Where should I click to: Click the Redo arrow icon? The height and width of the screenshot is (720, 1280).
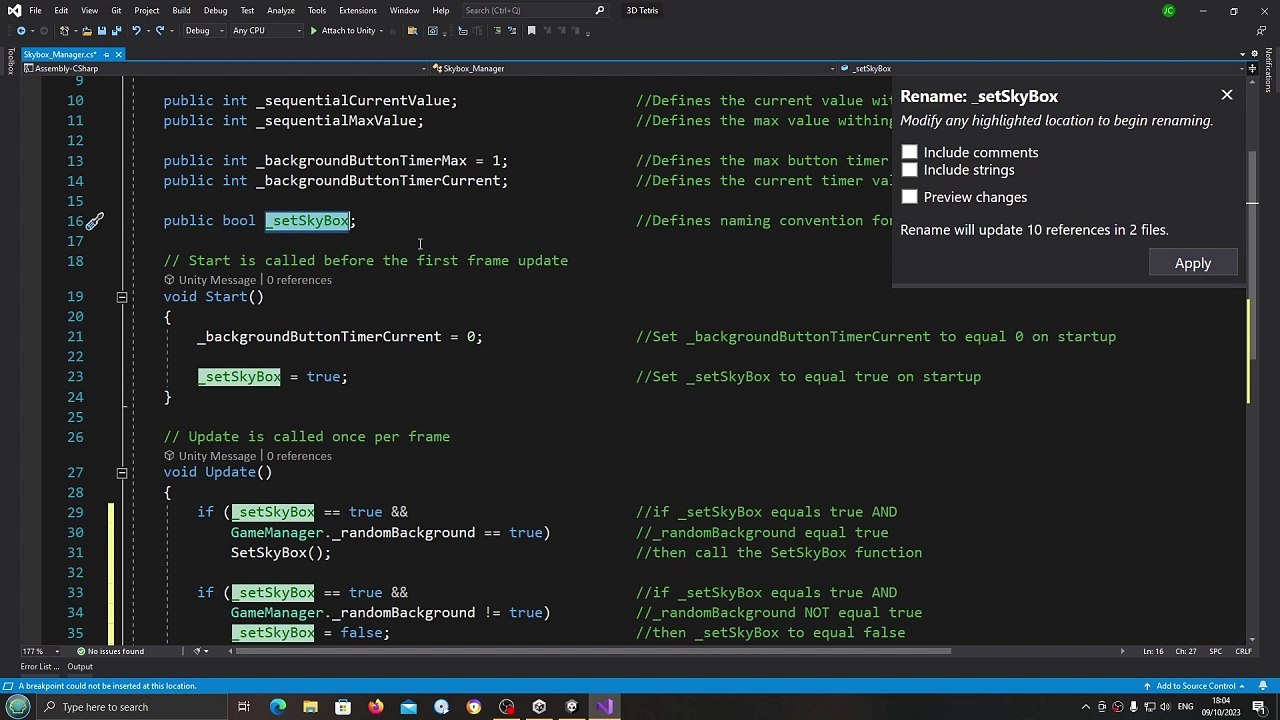(160, 31)
